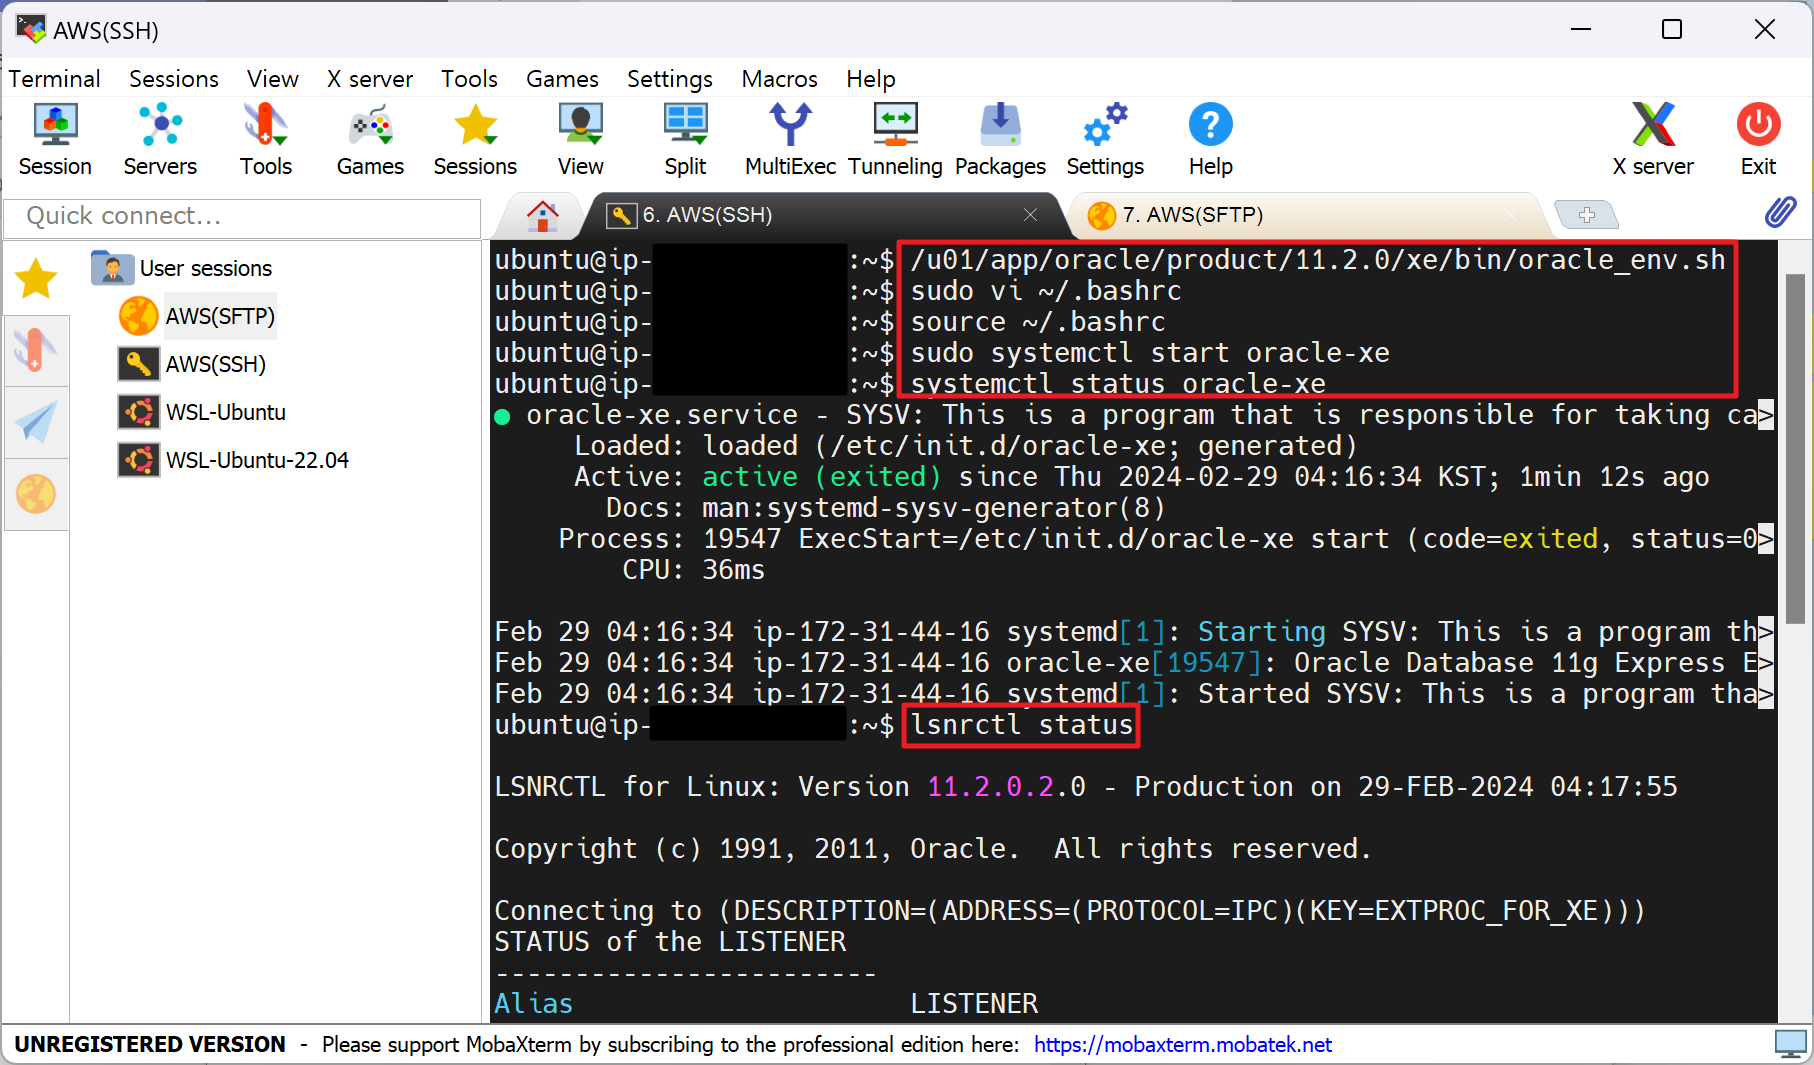Open the Tools menu in the menu bar
This screenshot has width=1814, height=1065.
[469, 79]
